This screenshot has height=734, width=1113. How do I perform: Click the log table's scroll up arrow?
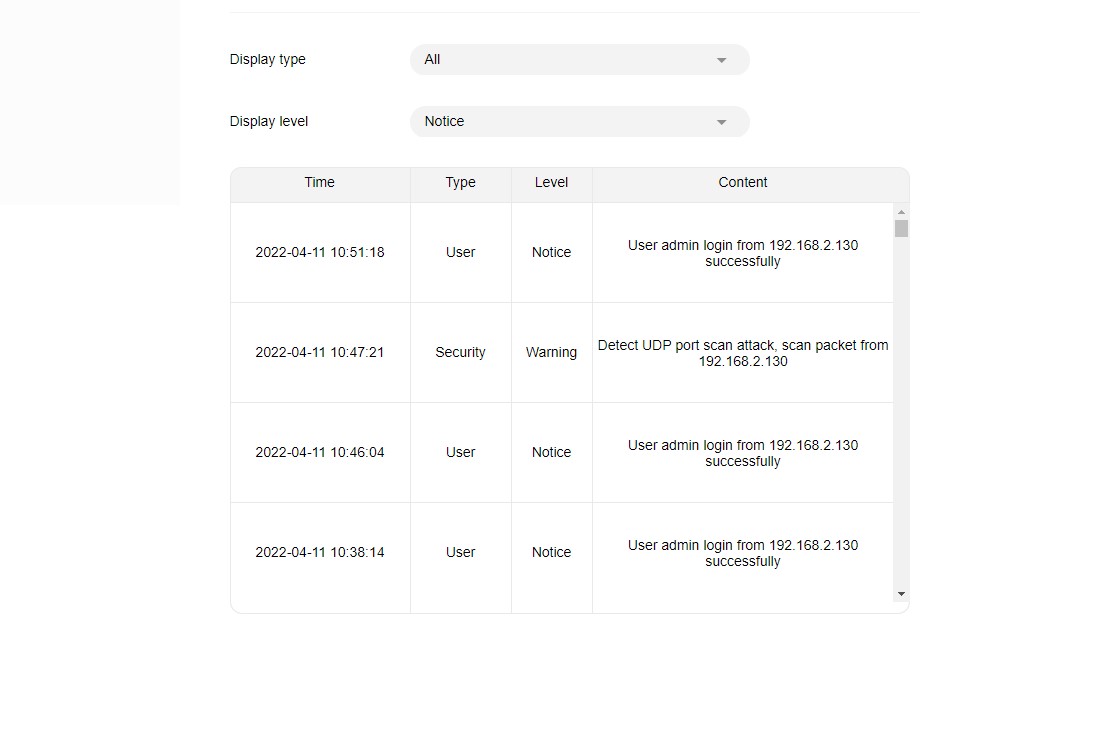click(x=901, y=212)
